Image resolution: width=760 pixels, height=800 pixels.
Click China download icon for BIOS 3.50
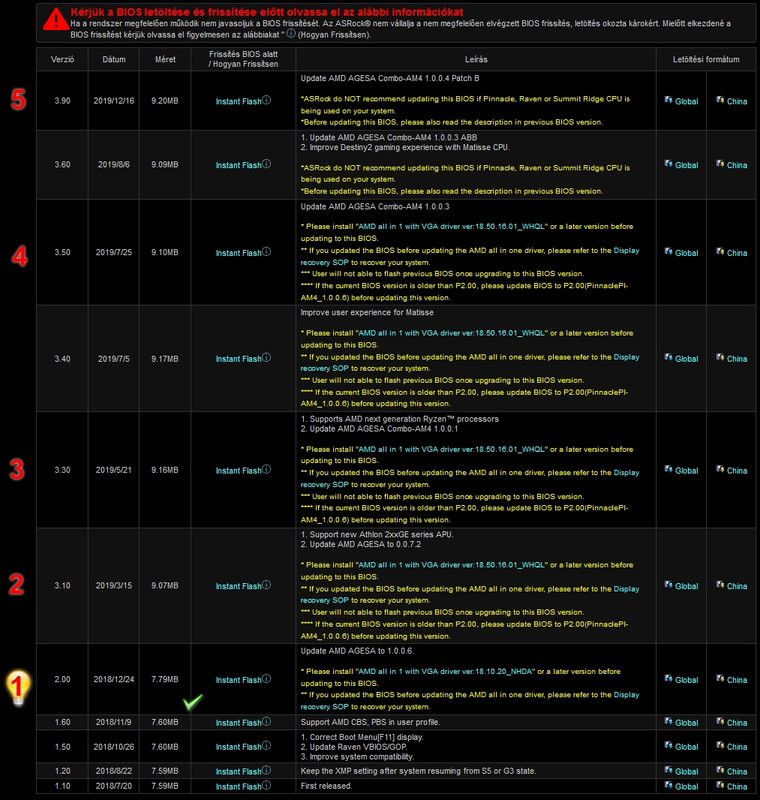[x=720, y=252]
